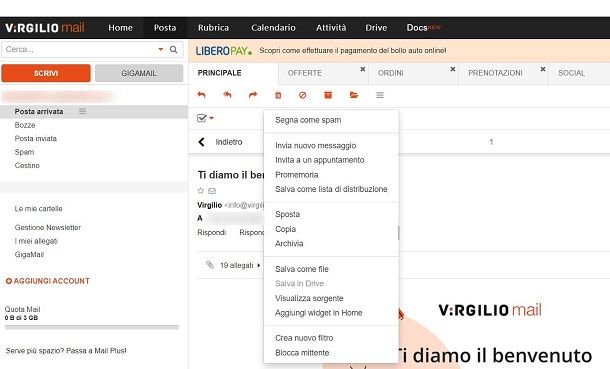The width and height of the screenshot is (610, 369).
Task: Choose Sposta from the context menu
Action: pos(287,214)
